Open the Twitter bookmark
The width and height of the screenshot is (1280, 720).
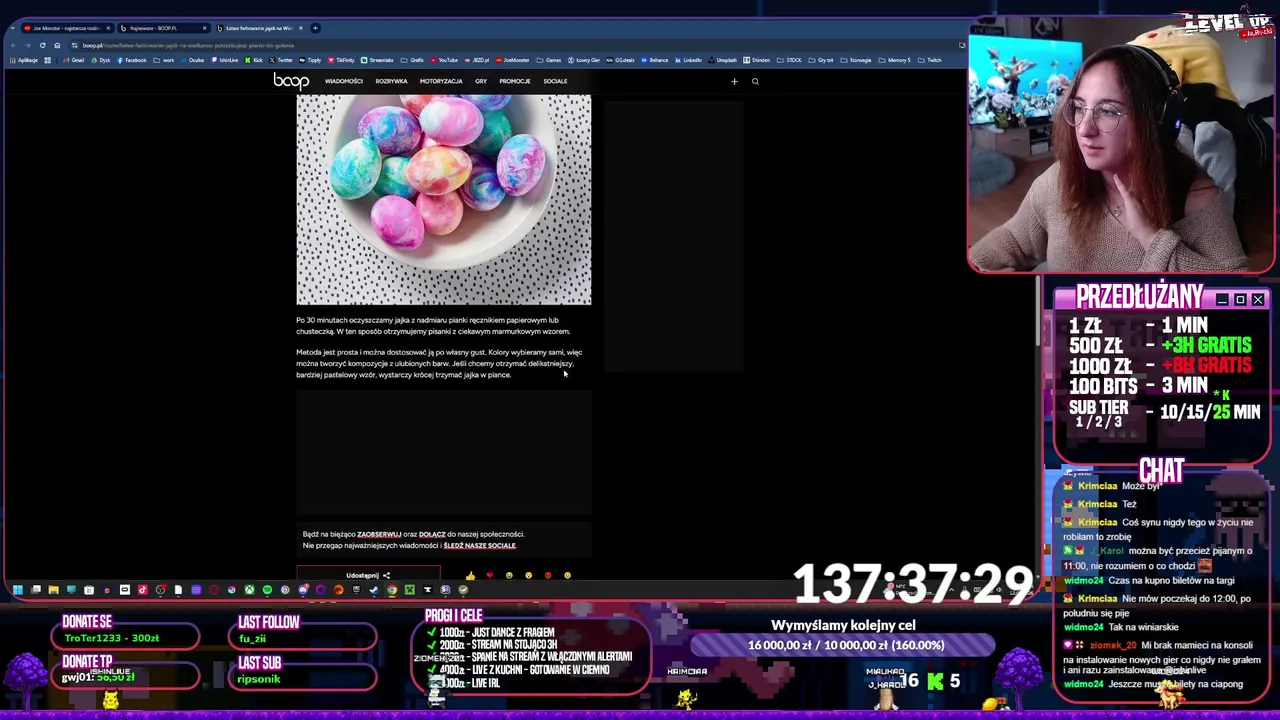[x=281, y=60]
